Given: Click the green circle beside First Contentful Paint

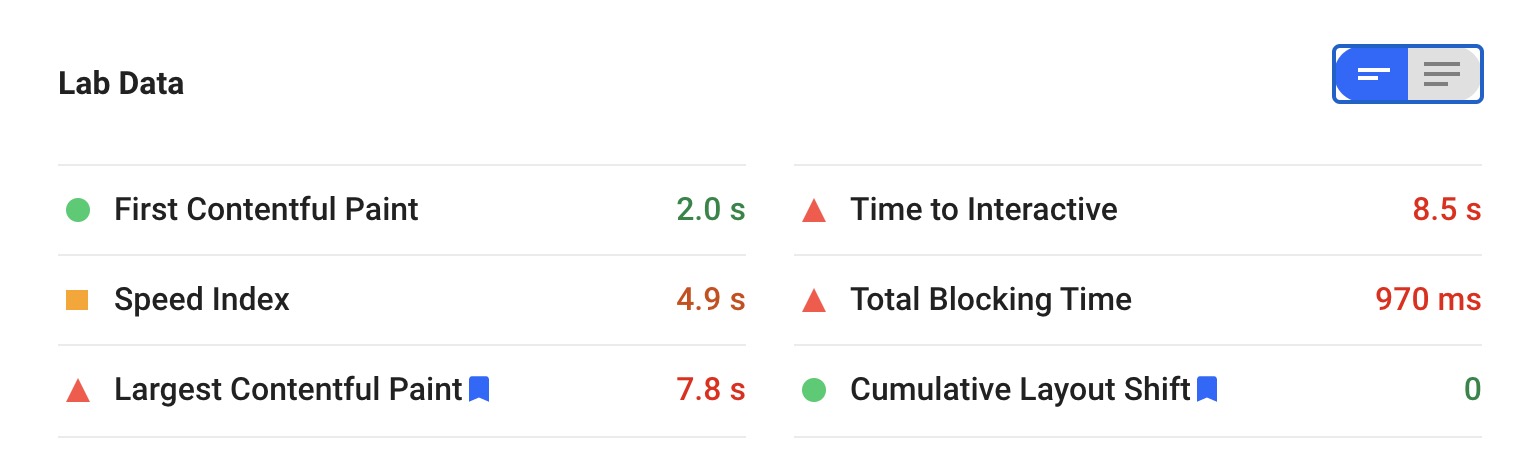Looking at the screenshot, I should tap(78, 210).
